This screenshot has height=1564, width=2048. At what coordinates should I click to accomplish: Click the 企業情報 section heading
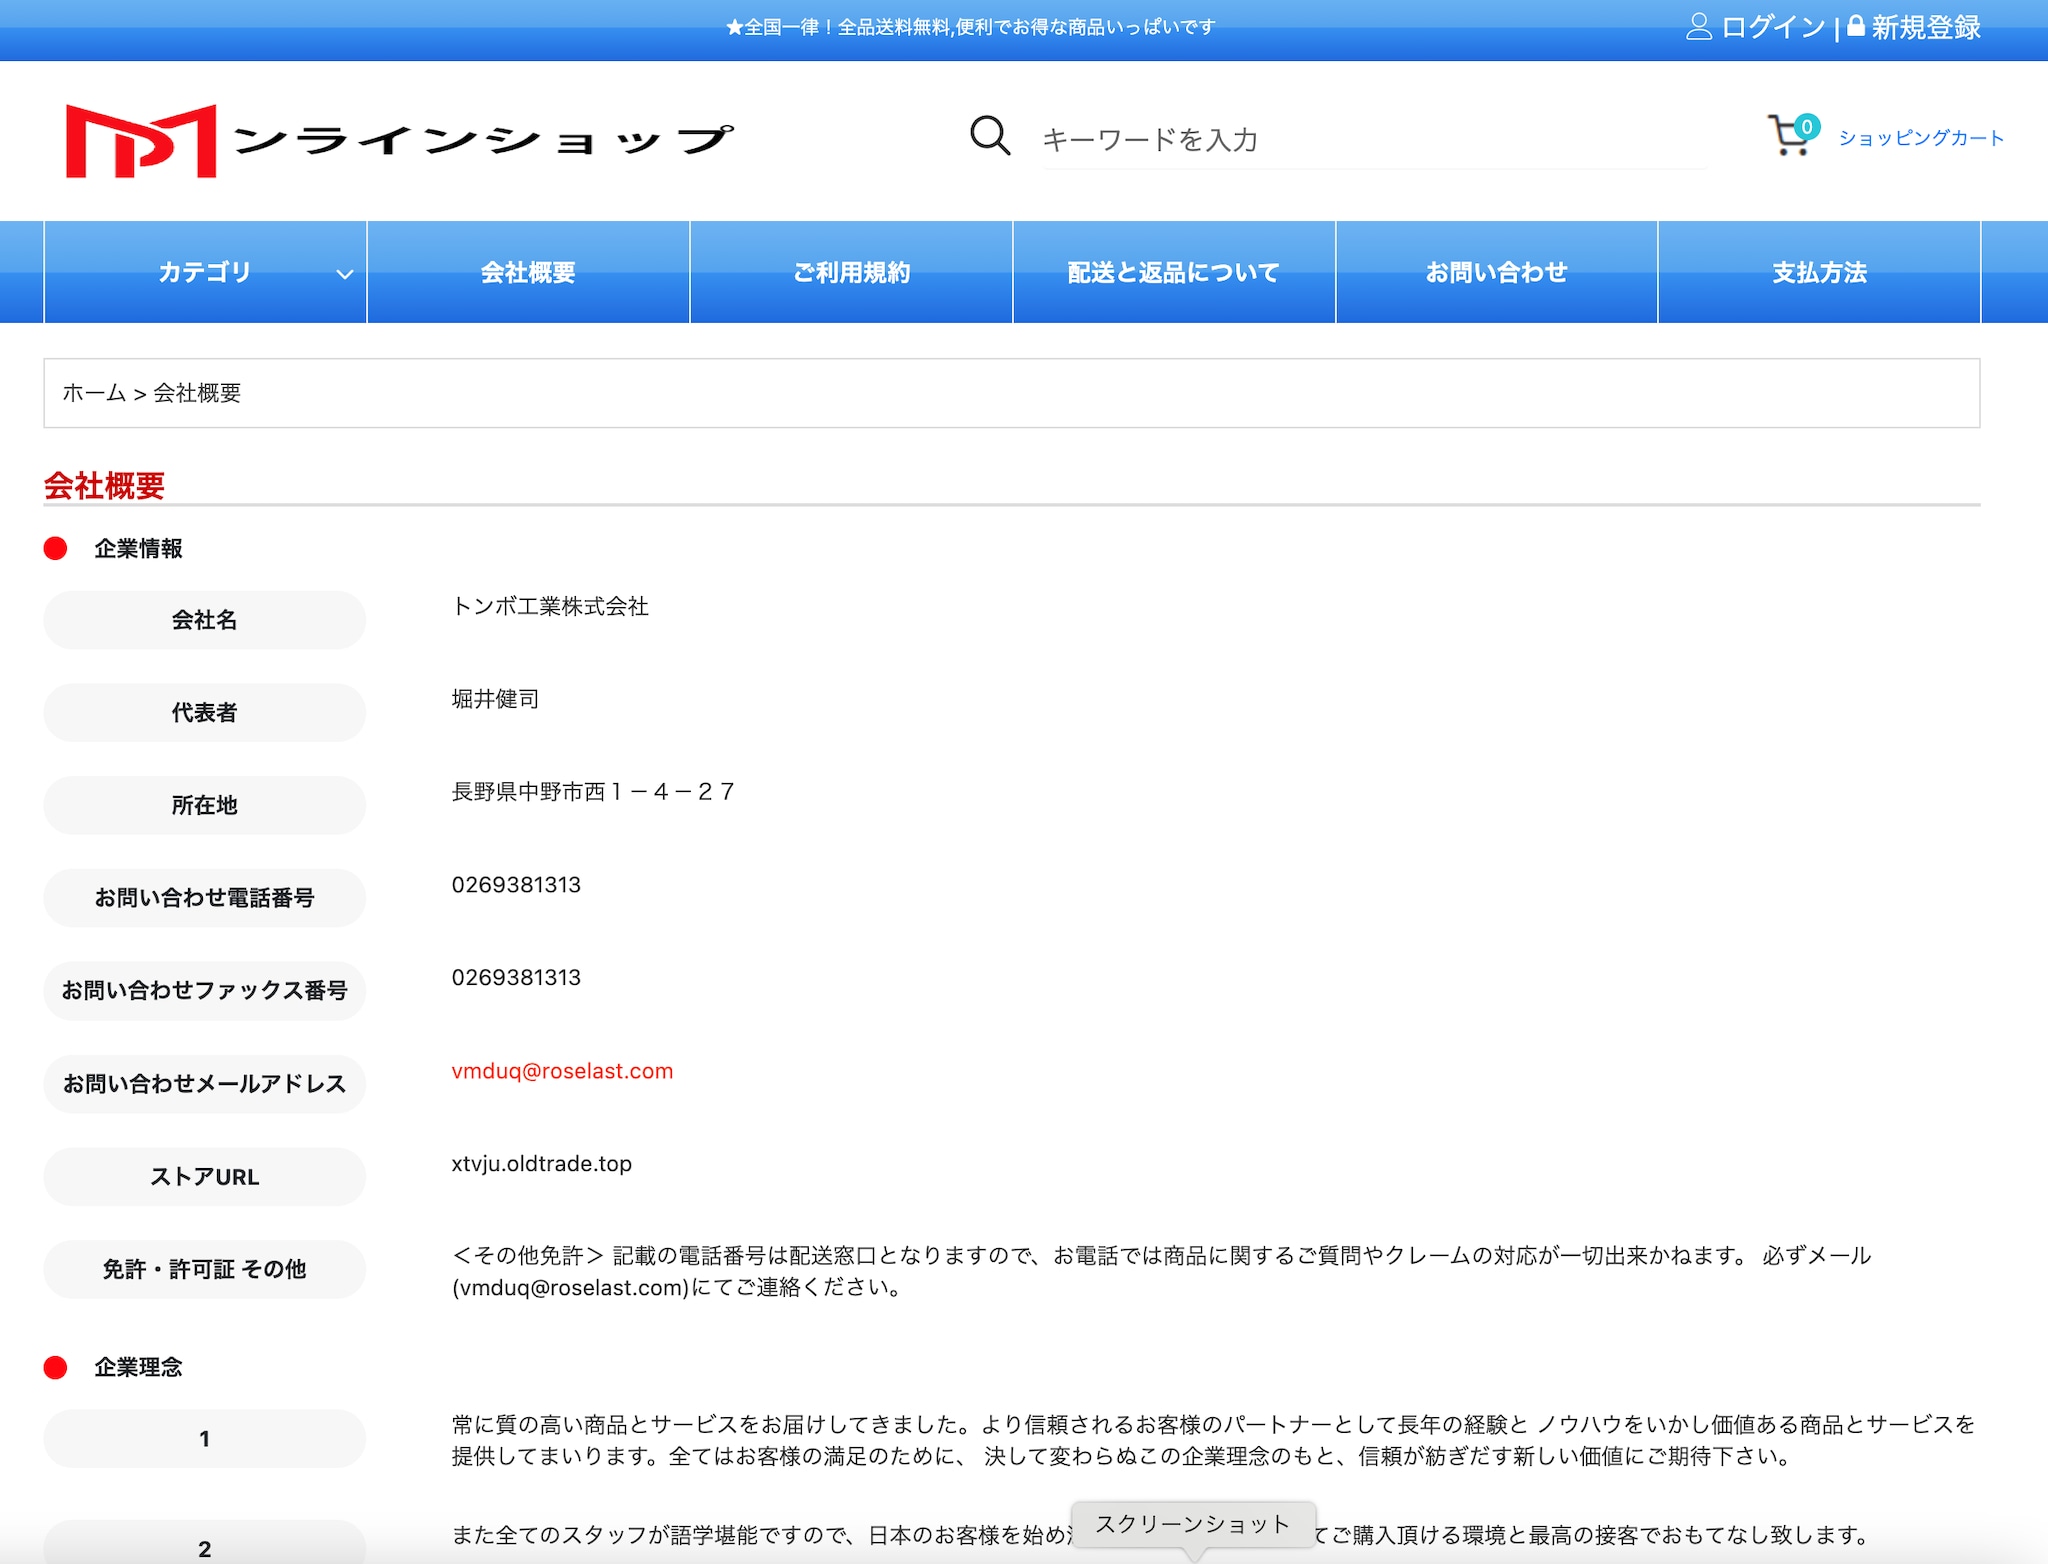138,548
